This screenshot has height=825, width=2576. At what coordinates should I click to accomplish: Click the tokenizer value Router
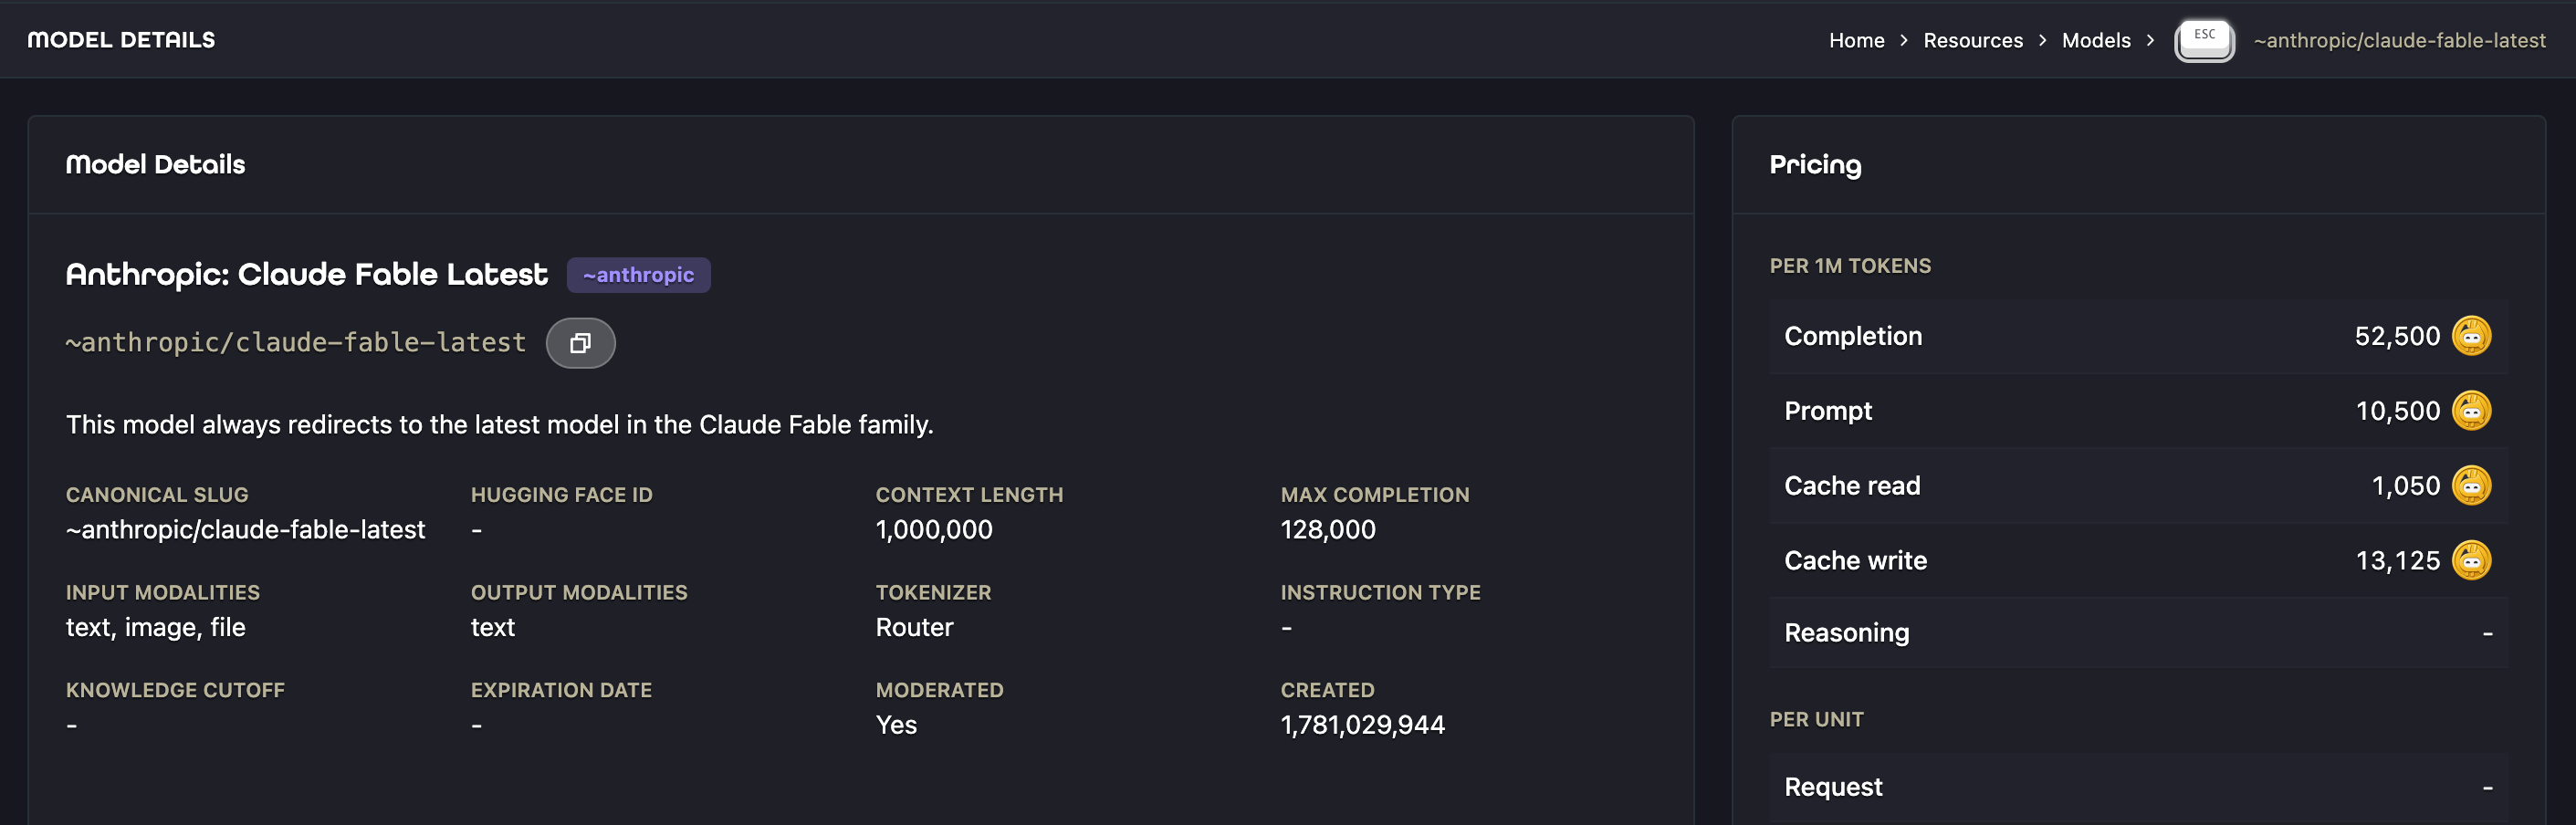pos(914,628)
